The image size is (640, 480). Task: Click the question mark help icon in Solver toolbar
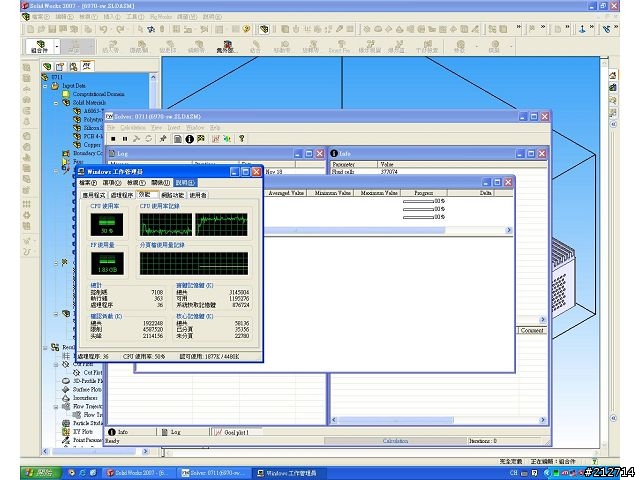pyautogui.click(x=242, y=139)
